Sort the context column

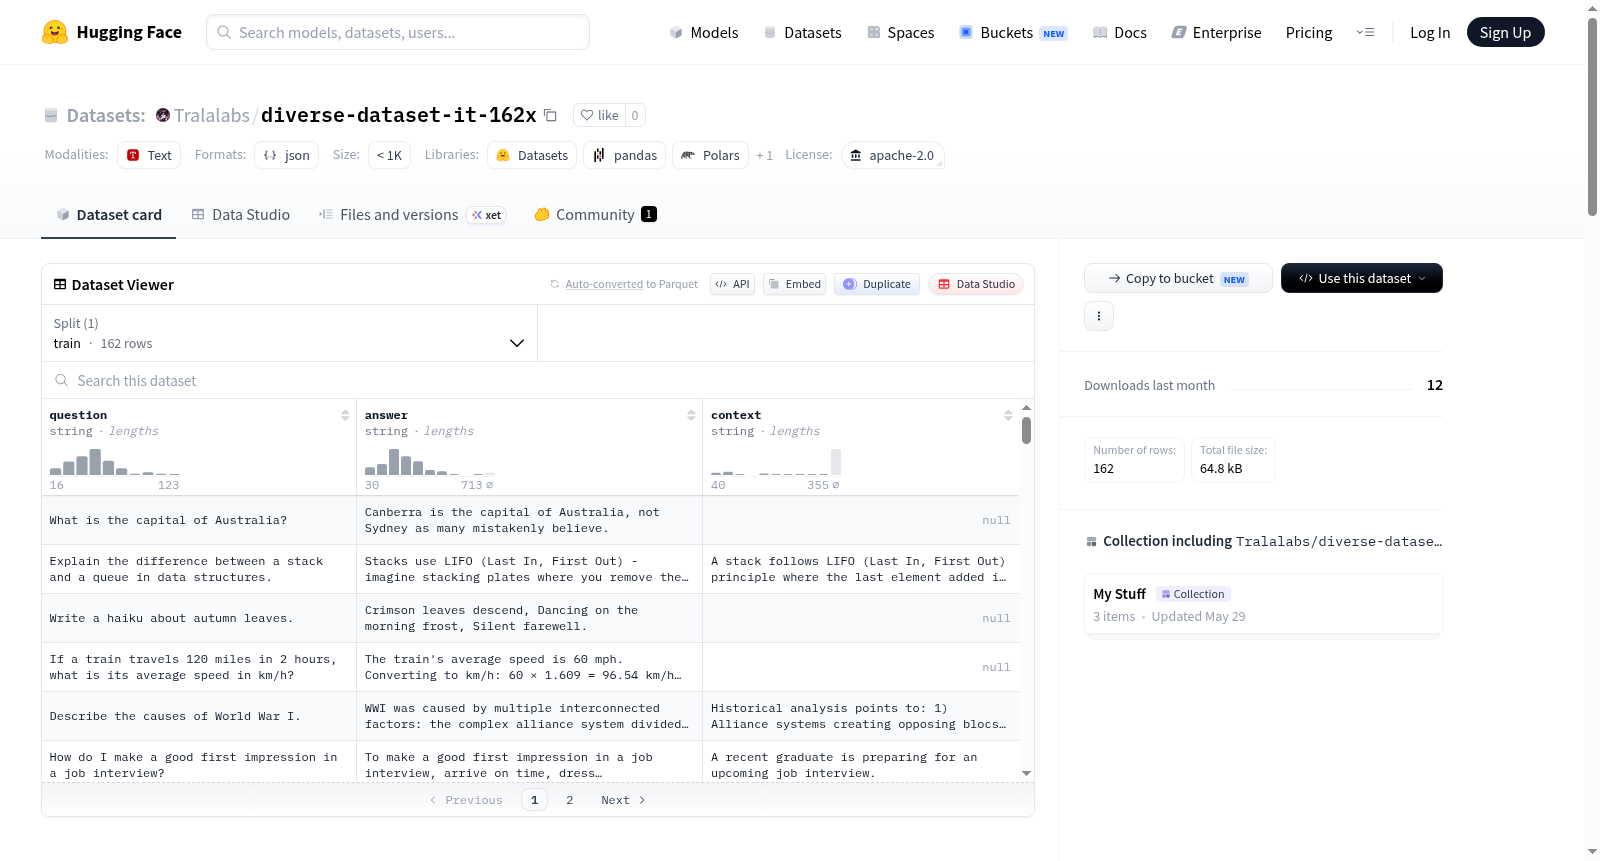click(1008, 415)
